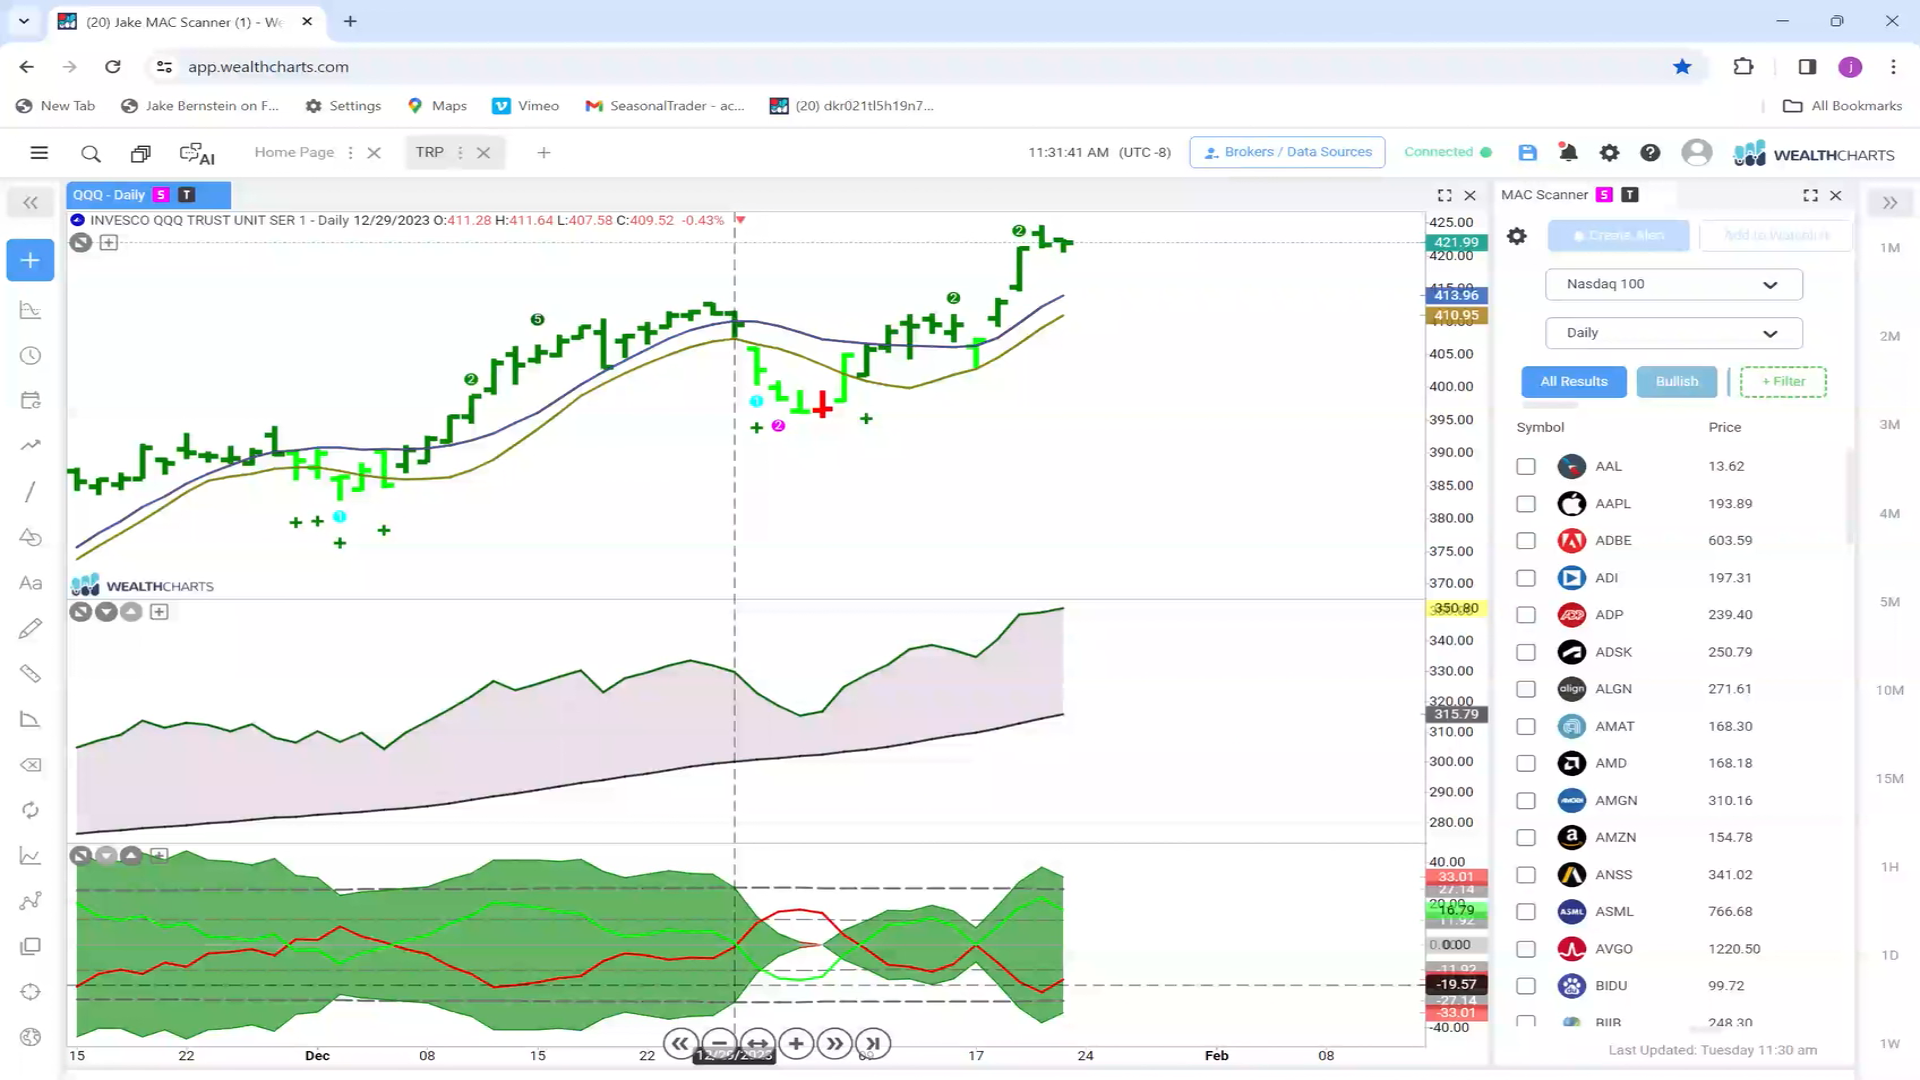1920x1080 pixels.
Task: Add indicator to price pane plus box
Action: click(109, 242)
